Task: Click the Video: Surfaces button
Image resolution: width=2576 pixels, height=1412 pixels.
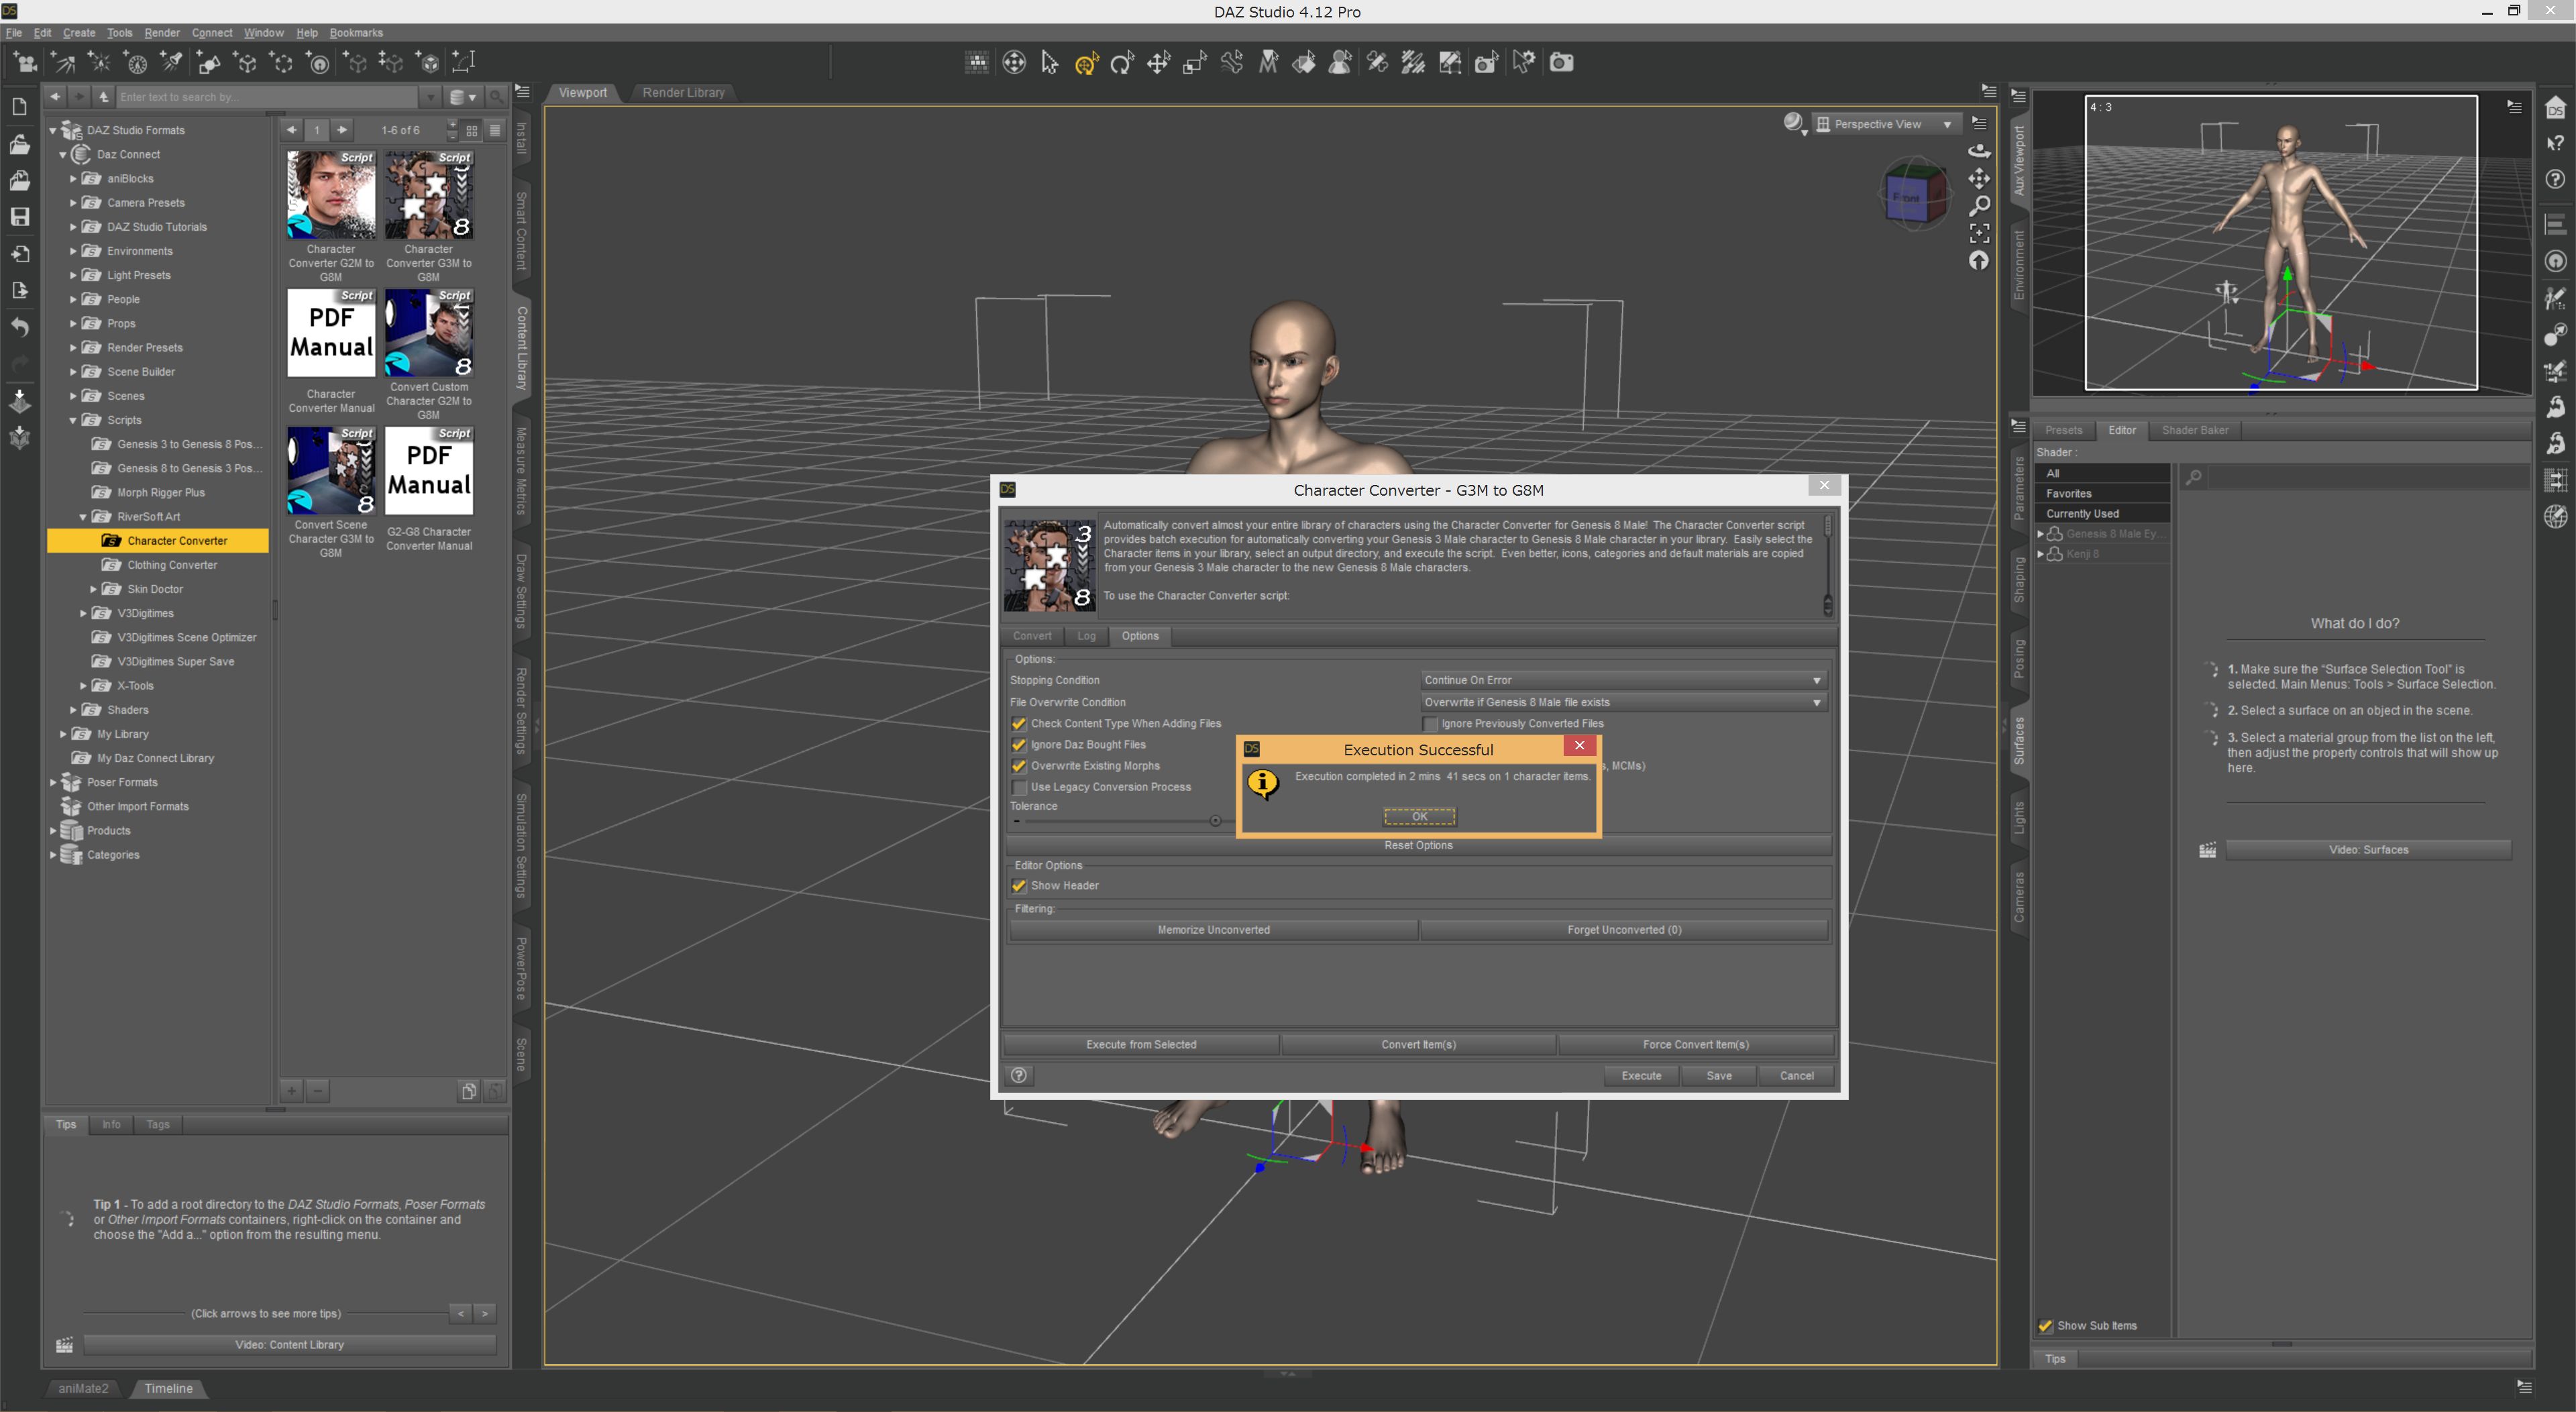Action: coord(2368,850)
